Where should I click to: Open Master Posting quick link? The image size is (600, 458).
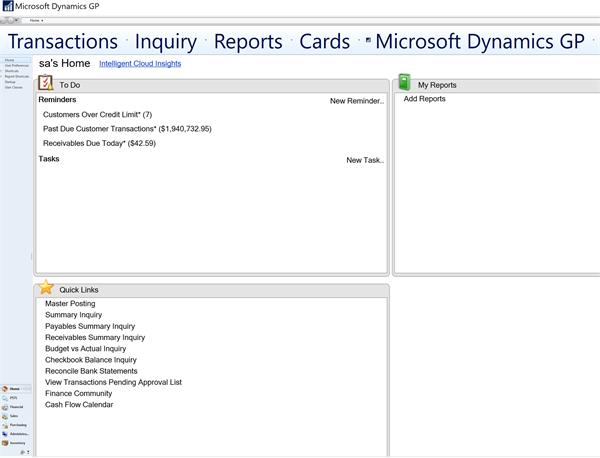click(x=70, y=303)
